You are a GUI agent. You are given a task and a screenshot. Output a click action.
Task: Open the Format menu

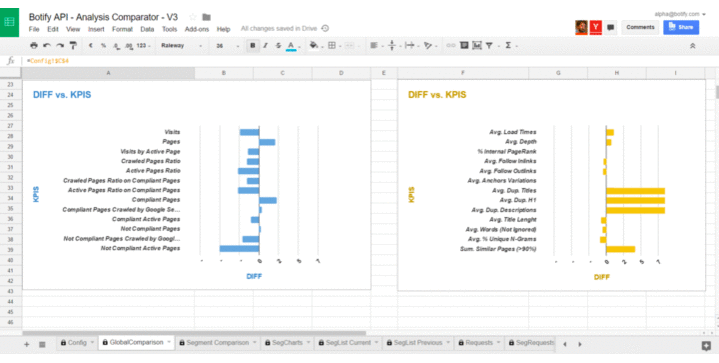122,29
